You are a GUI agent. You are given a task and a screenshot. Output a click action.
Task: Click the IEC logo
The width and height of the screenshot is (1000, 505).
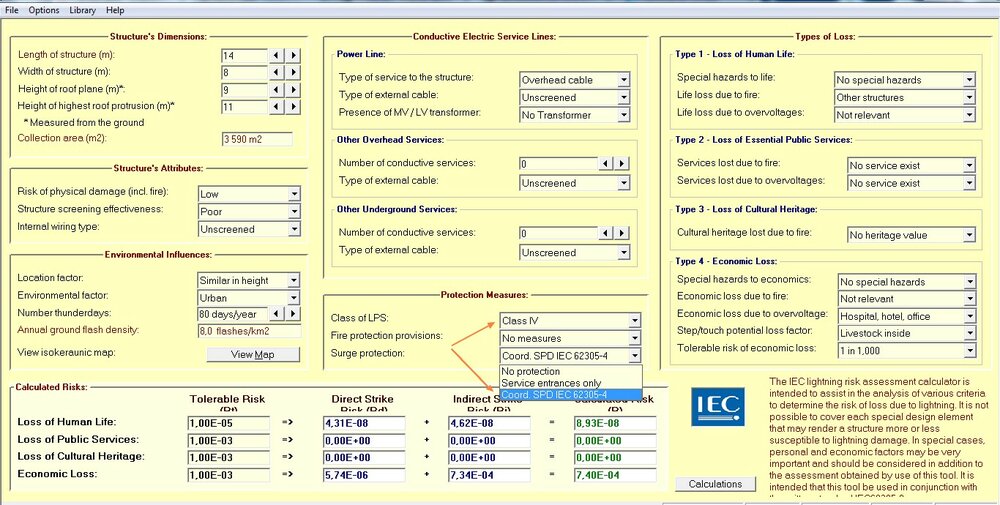coord(717,407)
